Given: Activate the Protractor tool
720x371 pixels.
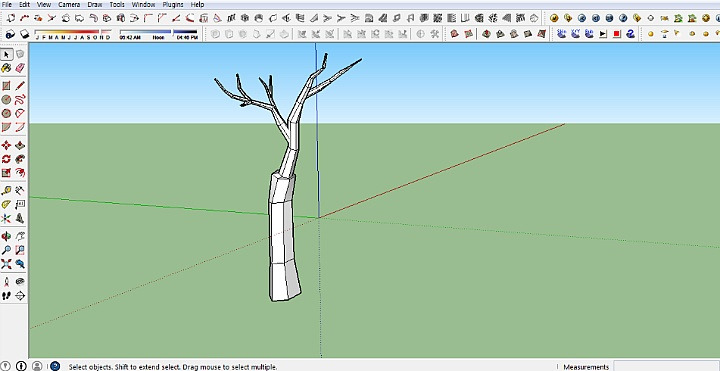Looking at the screenshot, I should click(x=6, y=204).
